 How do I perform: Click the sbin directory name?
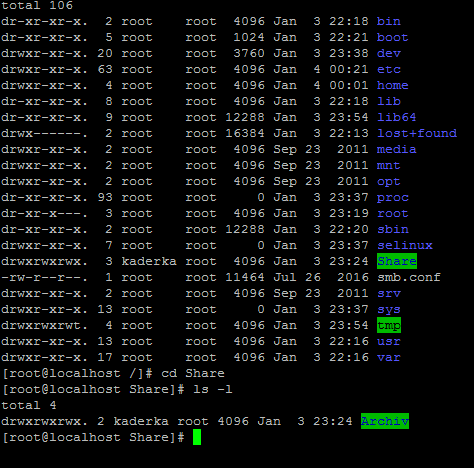[x=393, y=229]
